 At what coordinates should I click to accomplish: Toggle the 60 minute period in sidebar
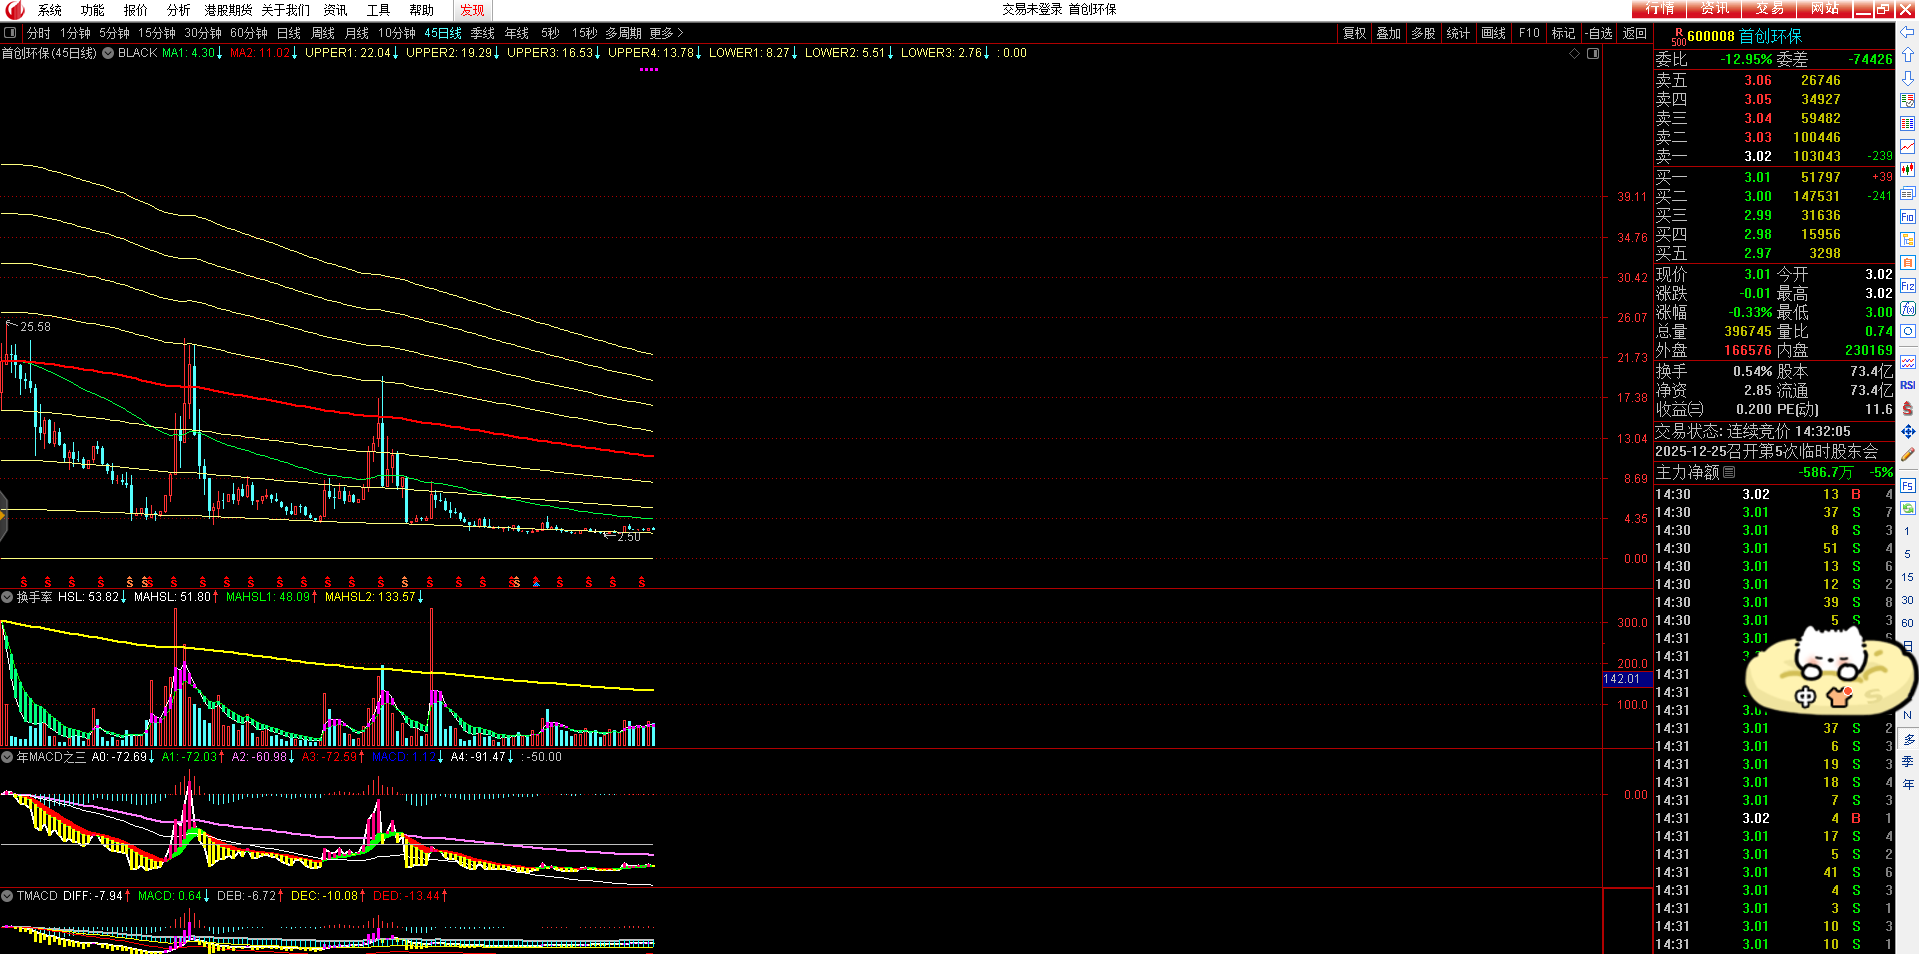[1907, 623]
